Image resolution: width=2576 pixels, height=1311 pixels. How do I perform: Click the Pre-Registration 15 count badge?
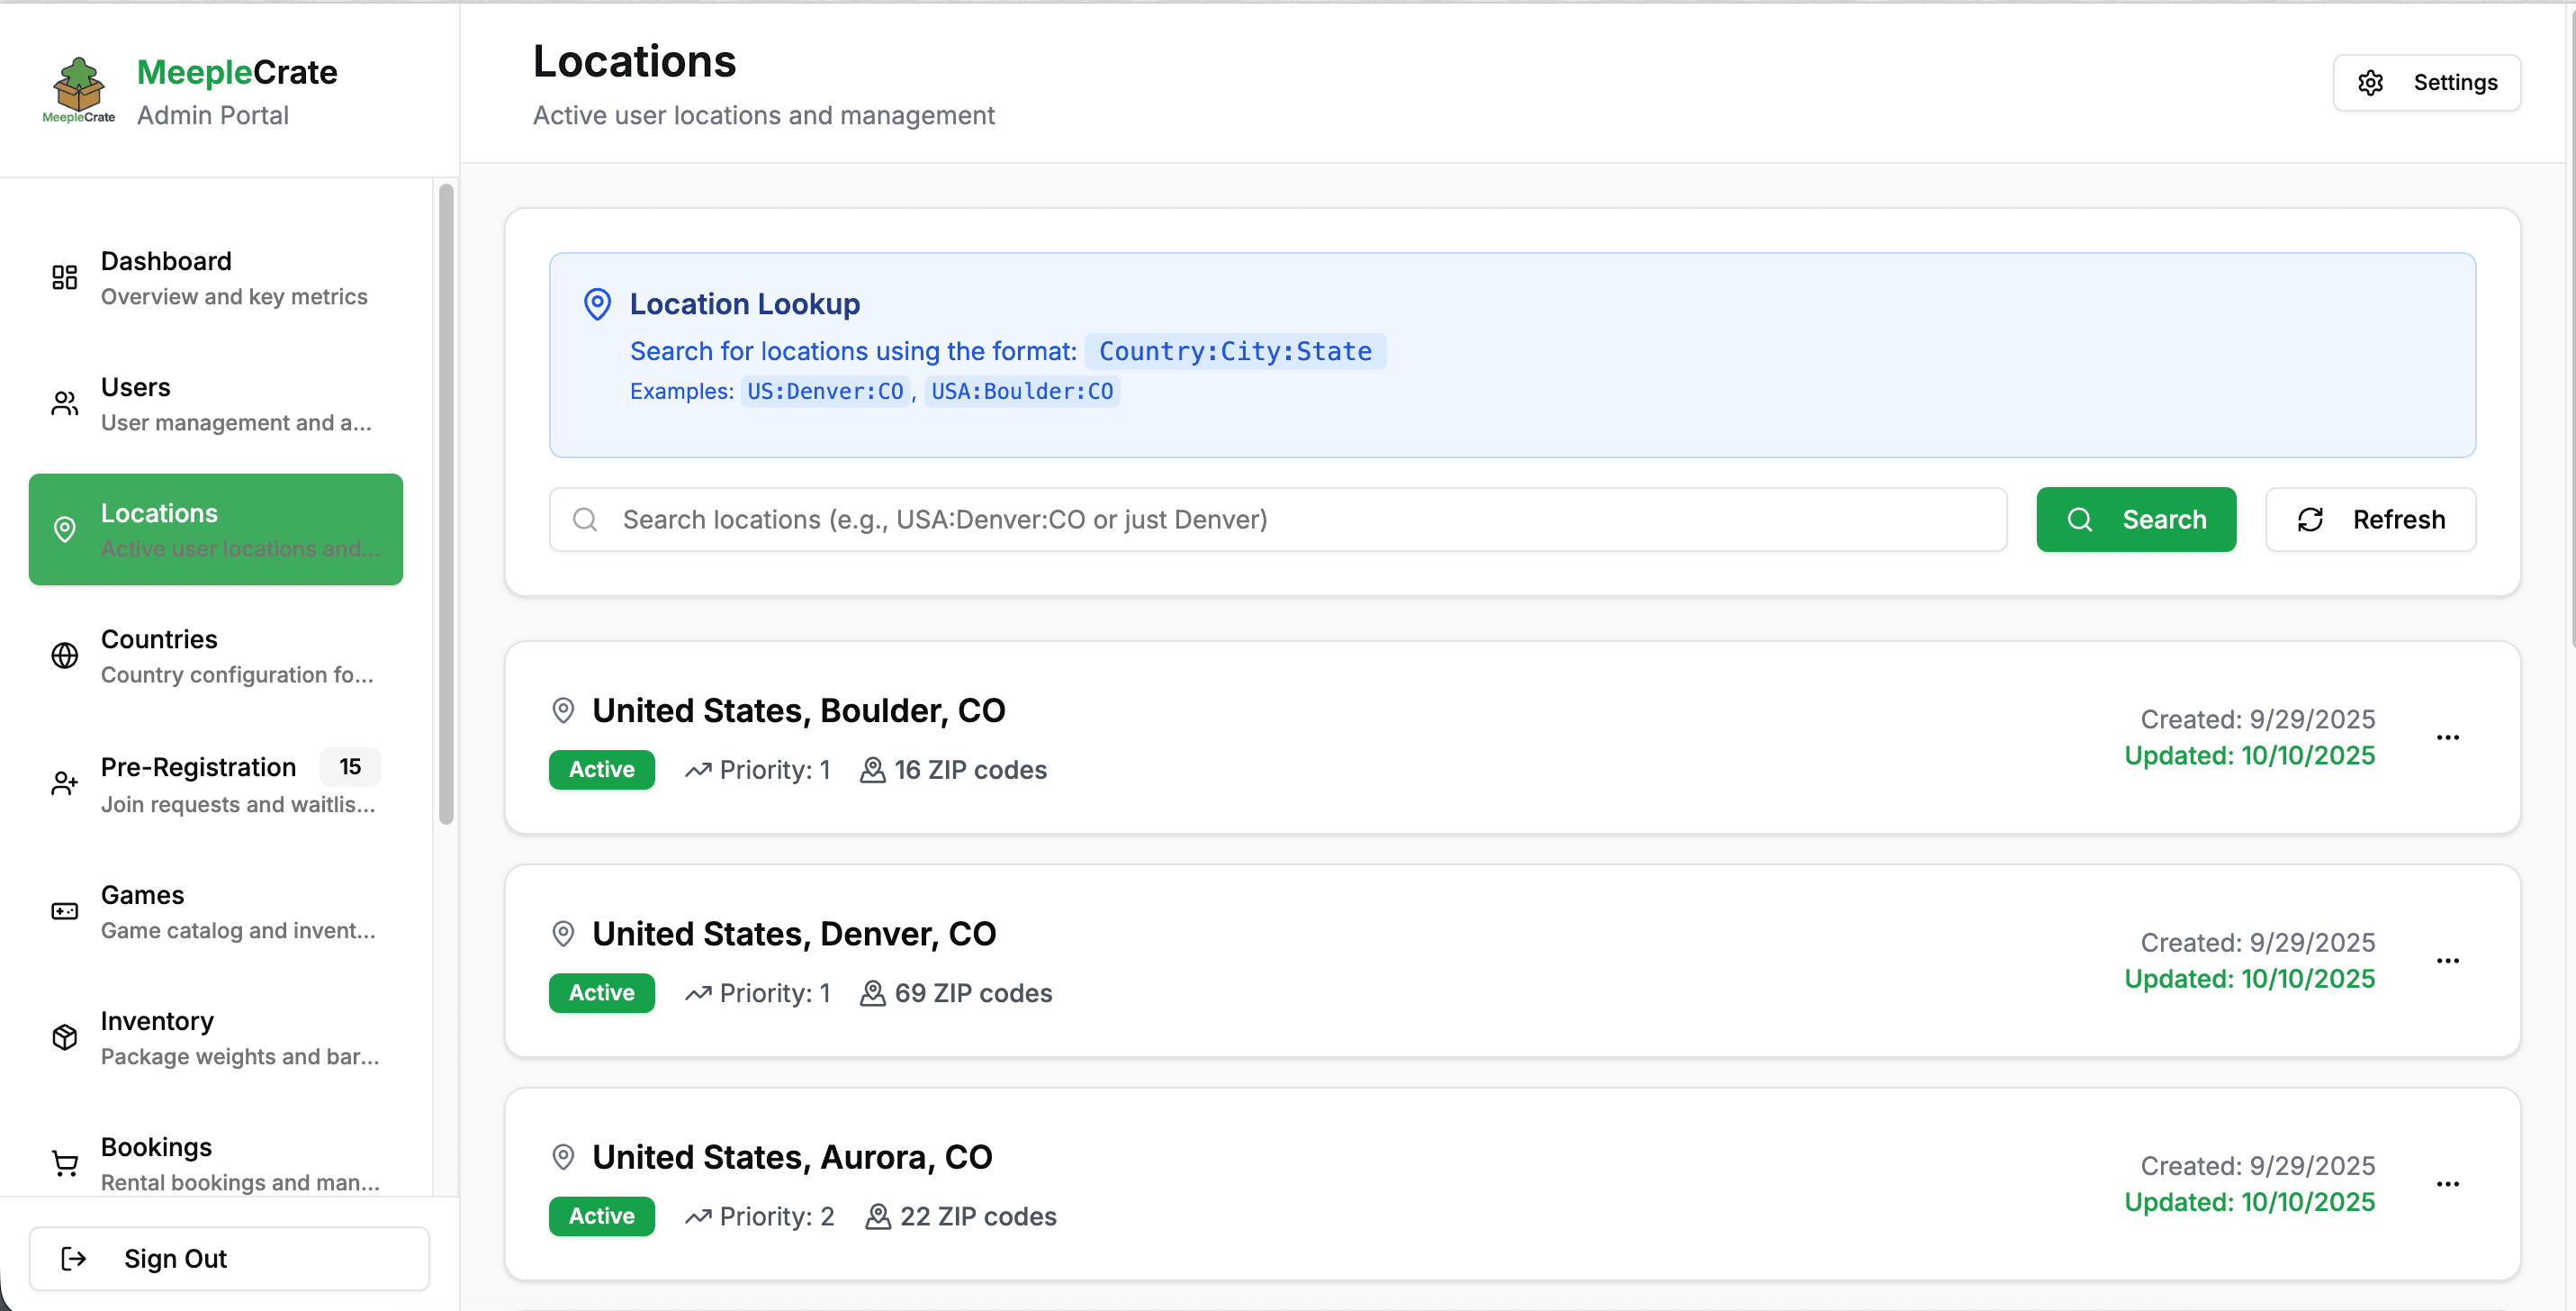point(350,766)
